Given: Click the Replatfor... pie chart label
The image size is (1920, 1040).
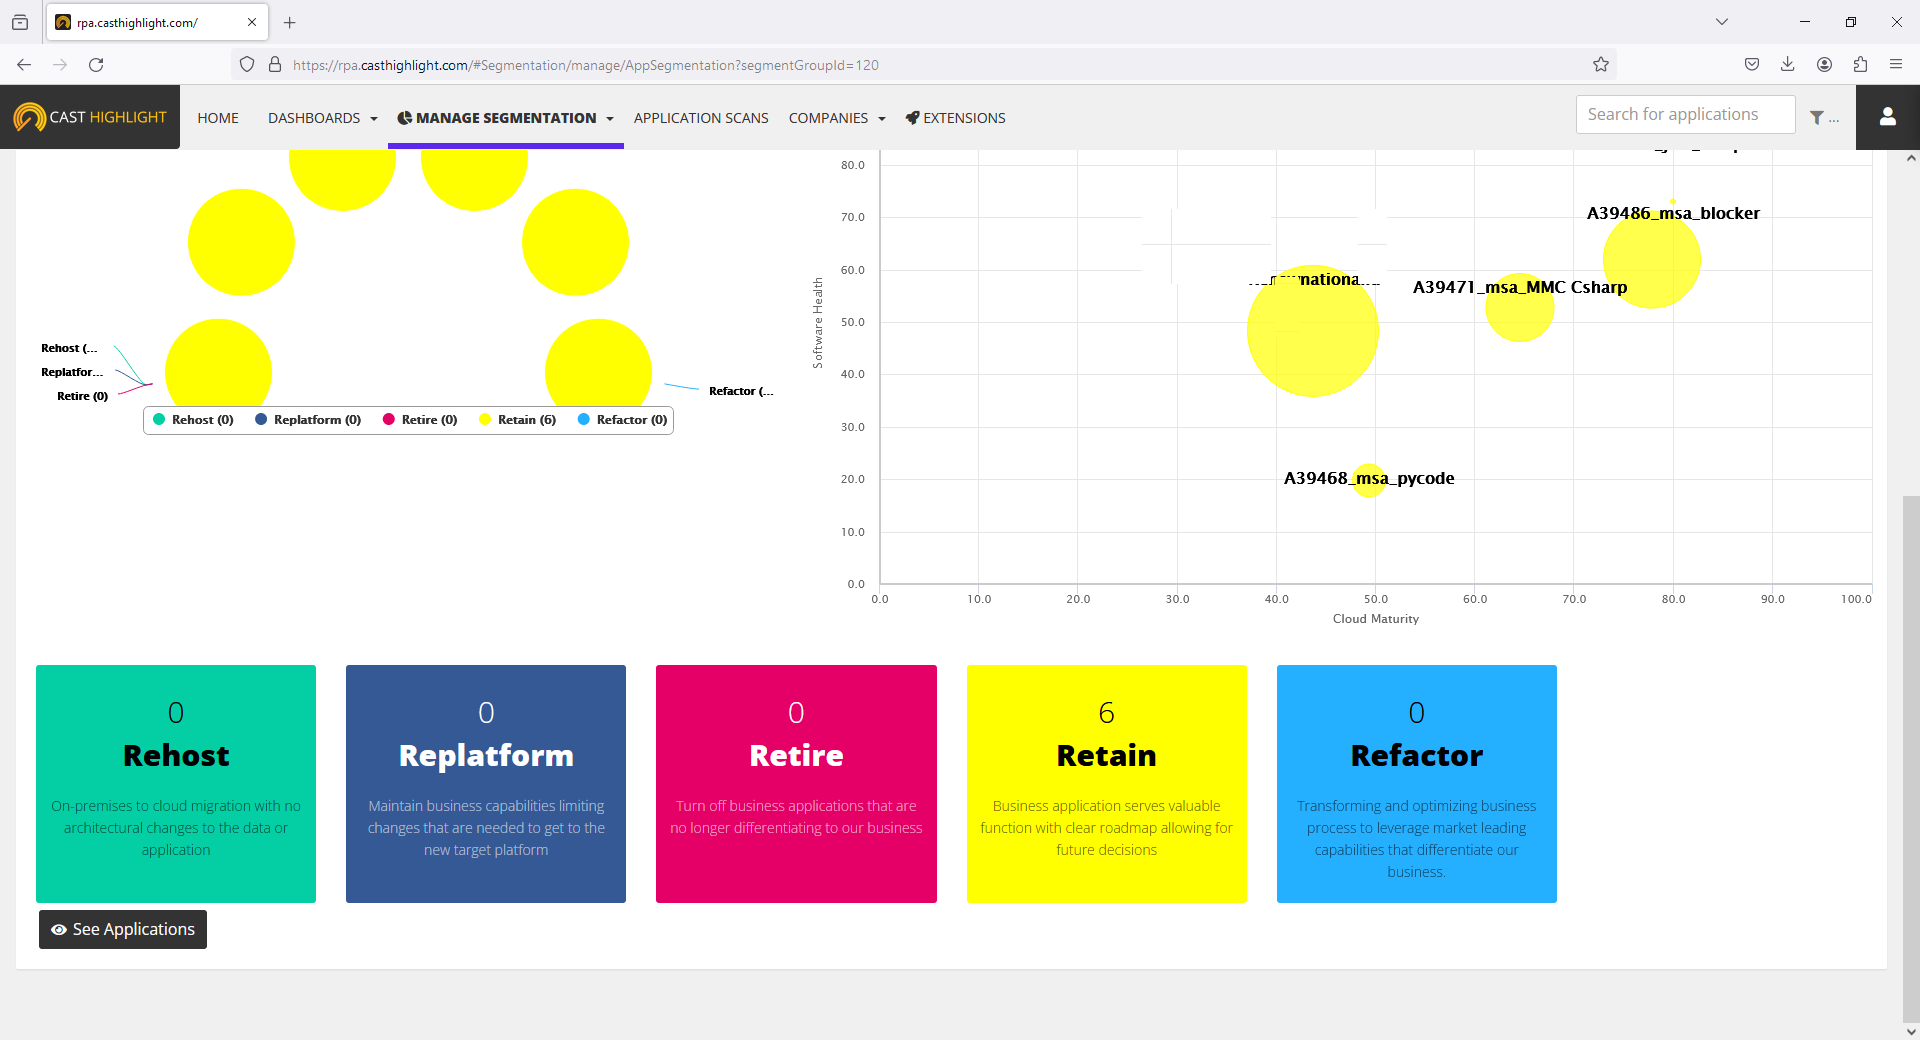Looking at the screenshot, I should point(72,372).
